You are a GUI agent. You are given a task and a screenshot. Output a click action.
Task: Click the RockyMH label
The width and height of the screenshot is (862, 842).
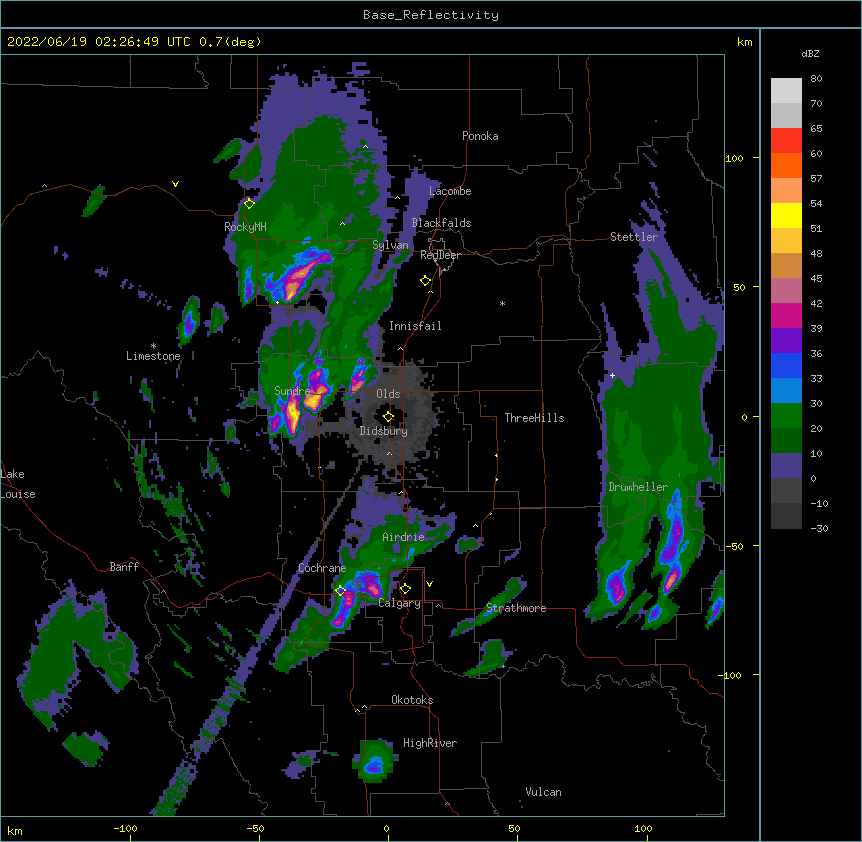click(x=245, y=227)
